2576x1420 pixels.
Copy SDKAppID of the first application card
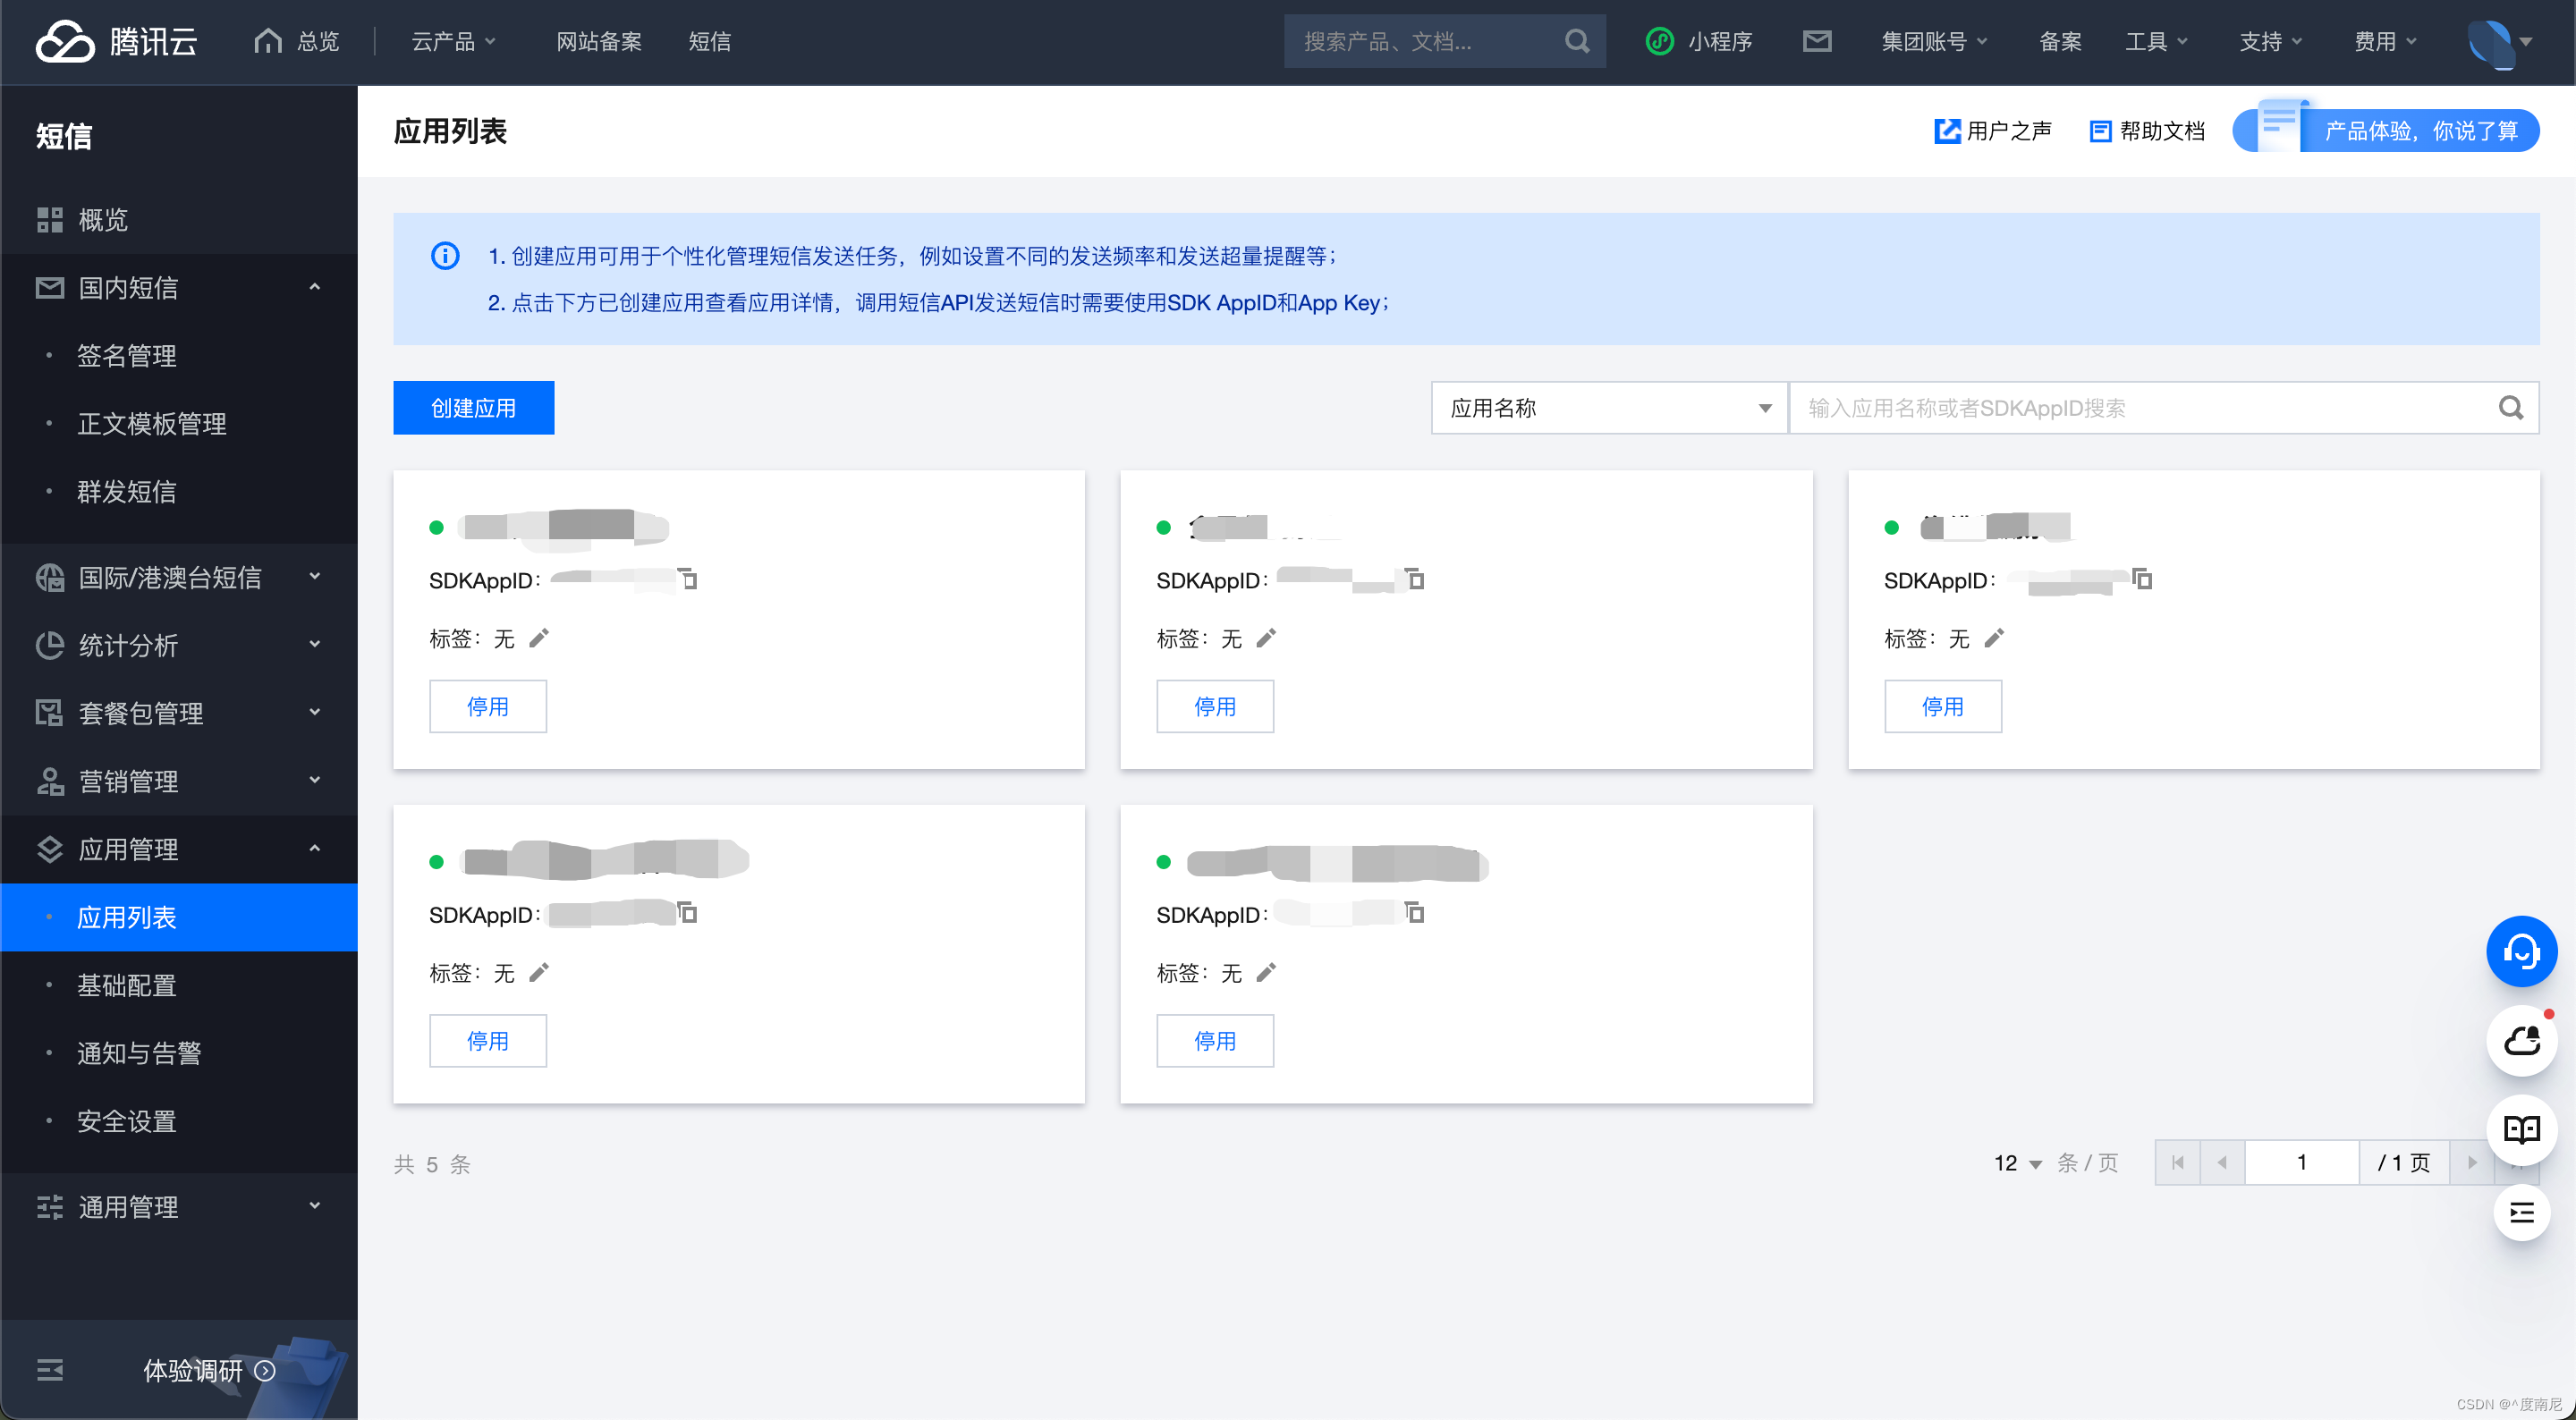coord(688,579)
